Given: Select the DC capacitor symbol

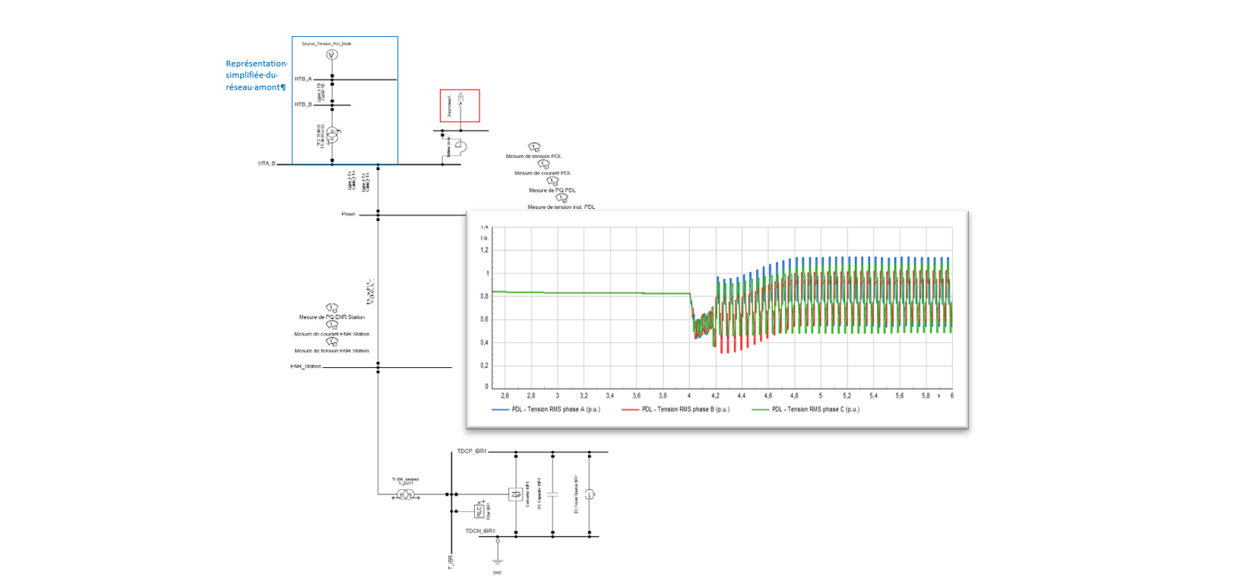Looking at the screenshot, I should point(552,494).
